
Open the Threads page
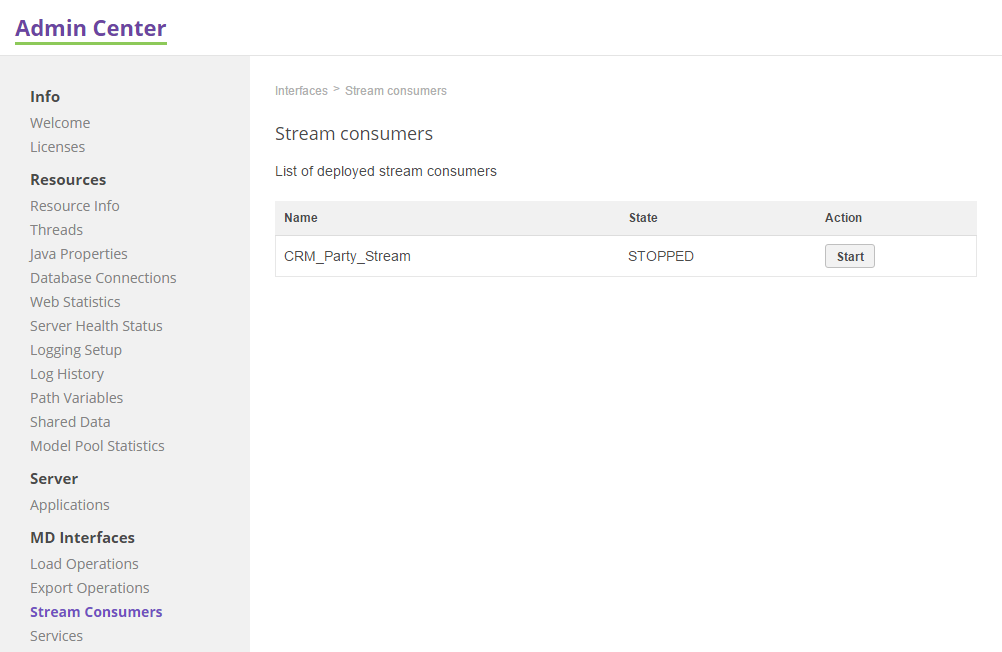[x=56, y=229]
